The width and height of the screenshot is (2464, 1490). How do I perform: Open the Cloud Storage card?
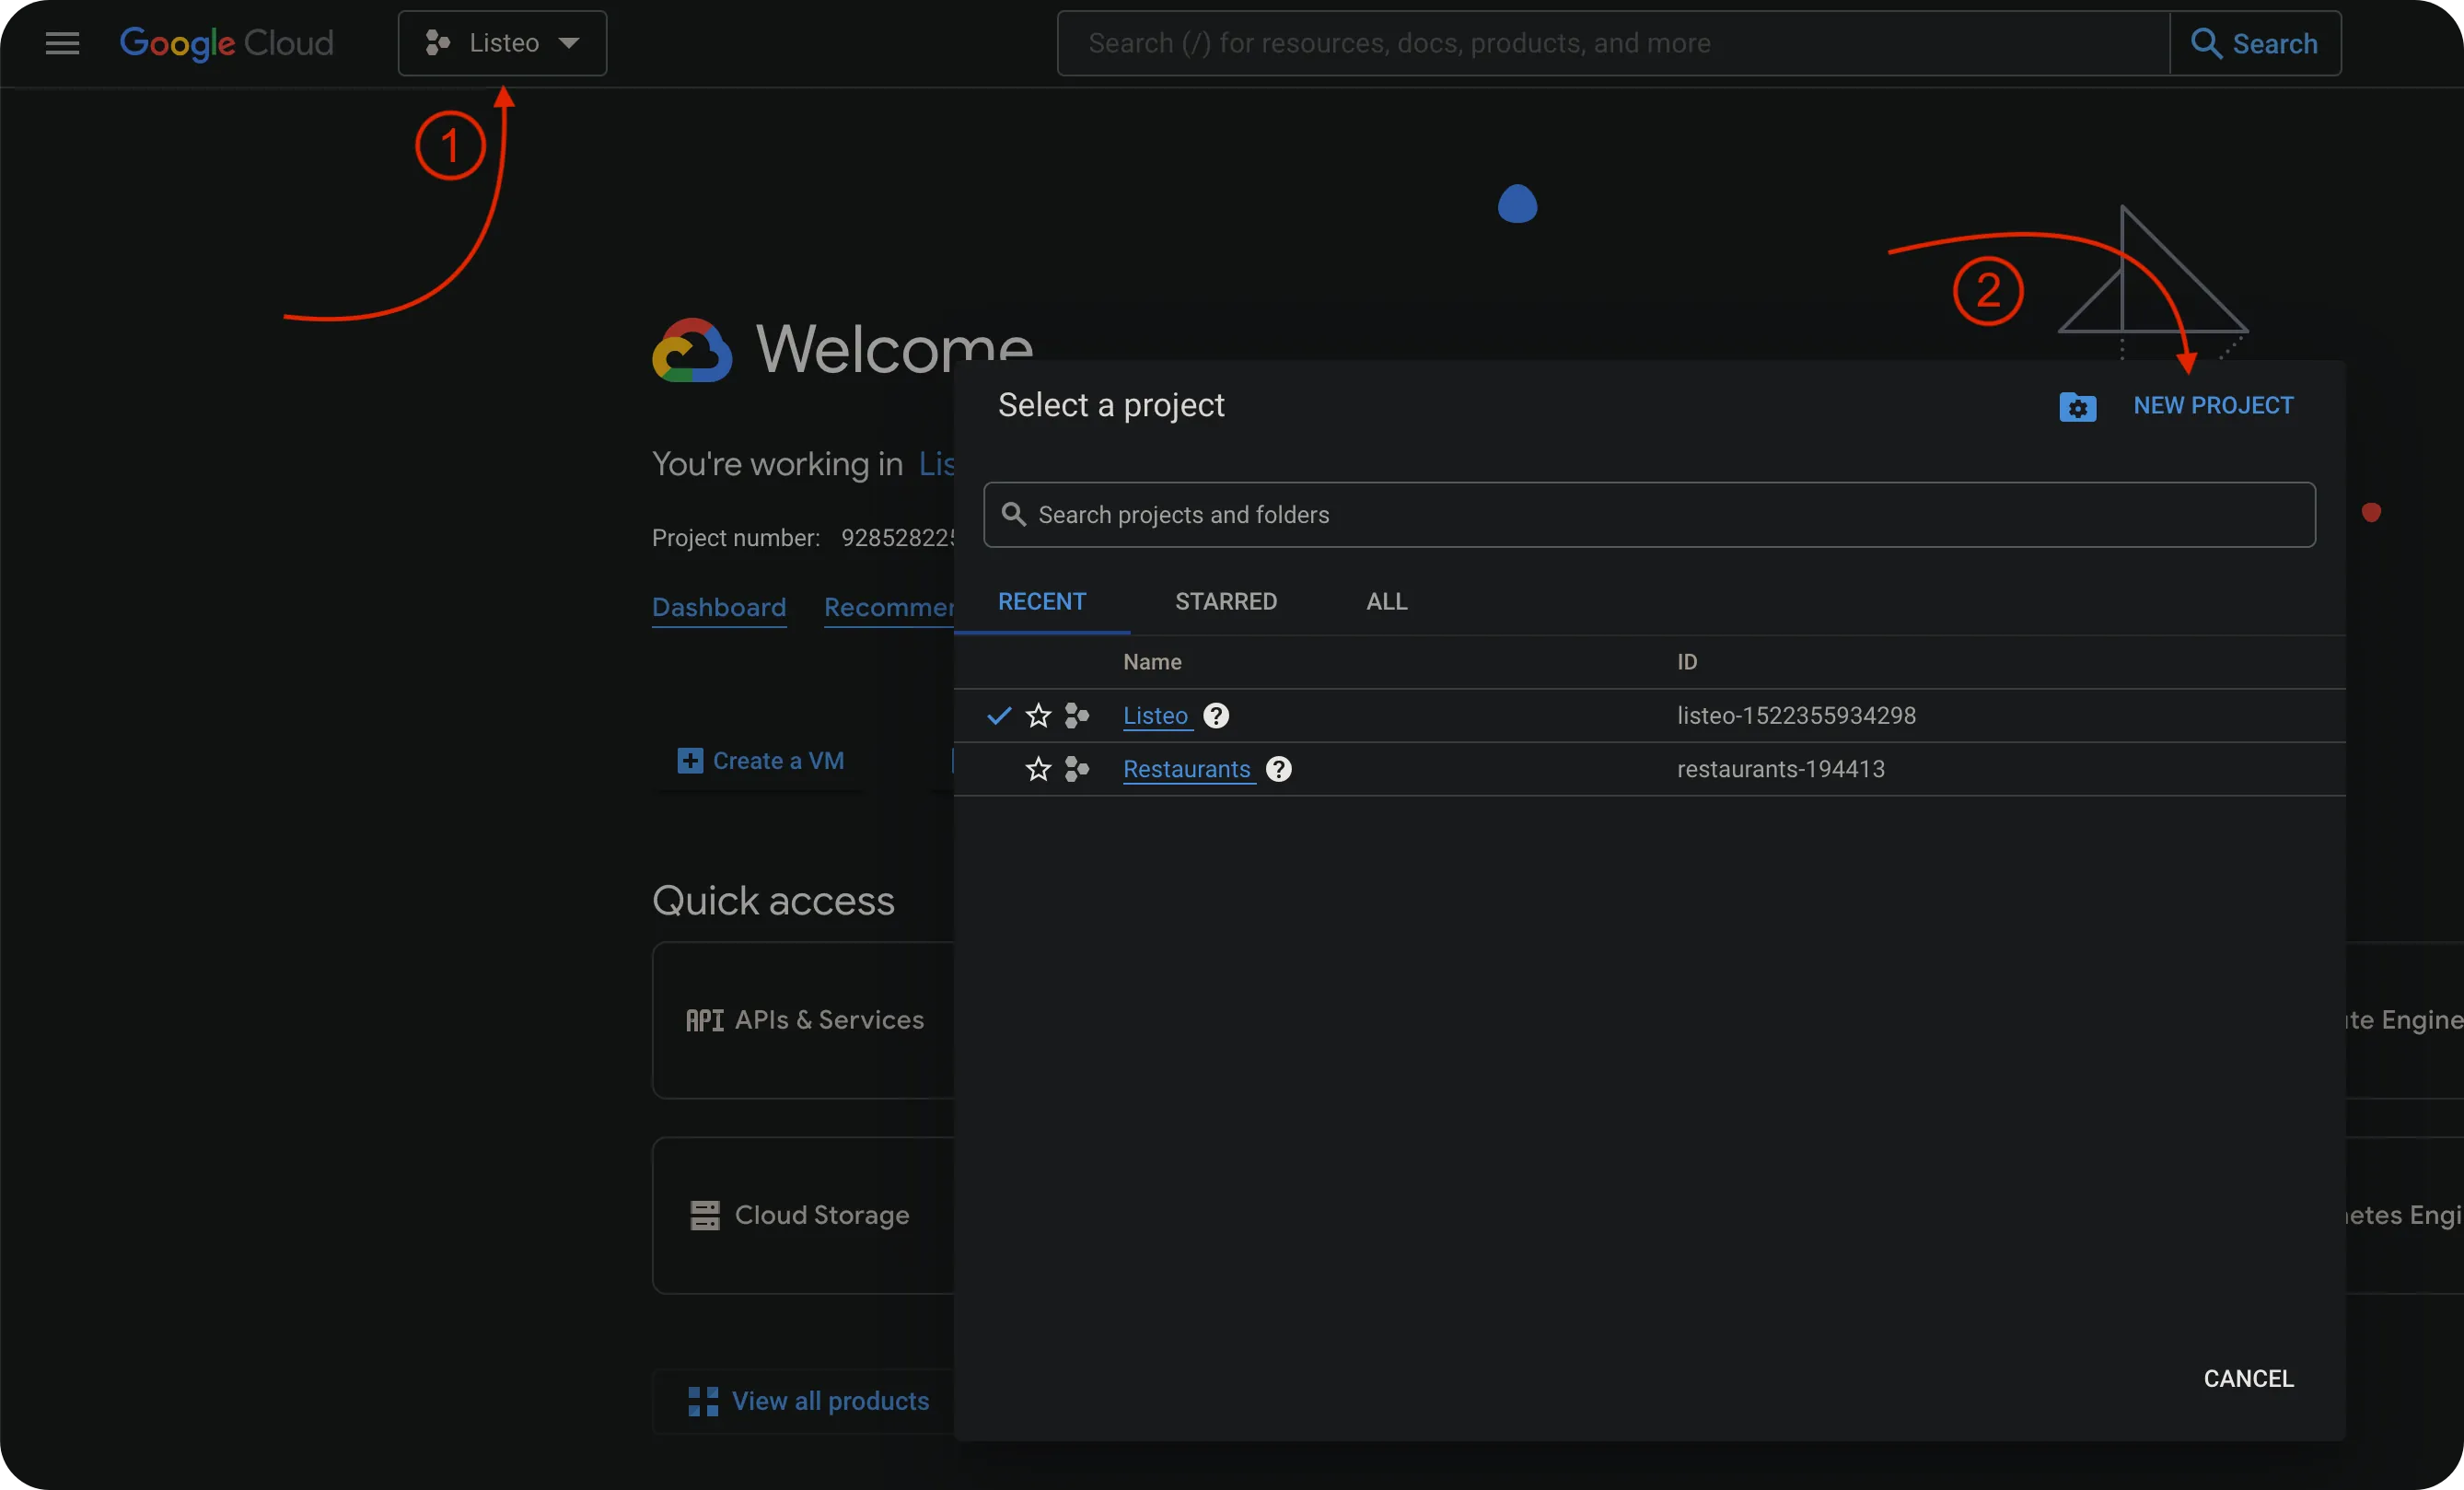coord(804,1214)
